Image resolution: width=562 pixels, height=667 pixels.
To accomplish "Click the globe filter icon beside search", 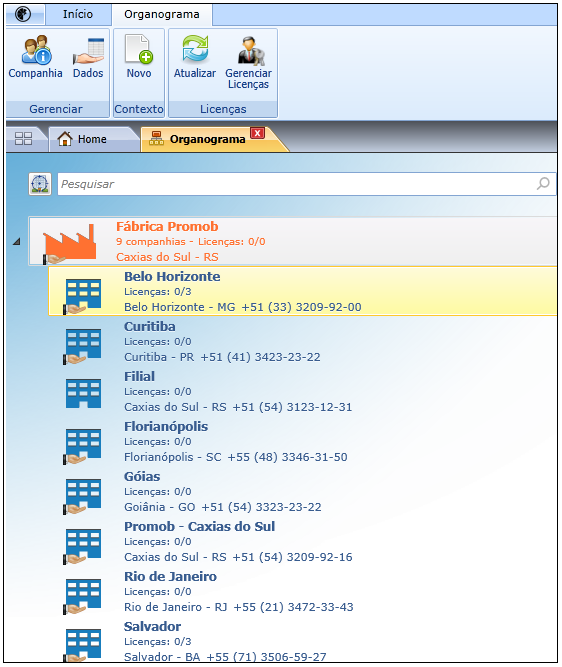I will (x=40, y=184).
